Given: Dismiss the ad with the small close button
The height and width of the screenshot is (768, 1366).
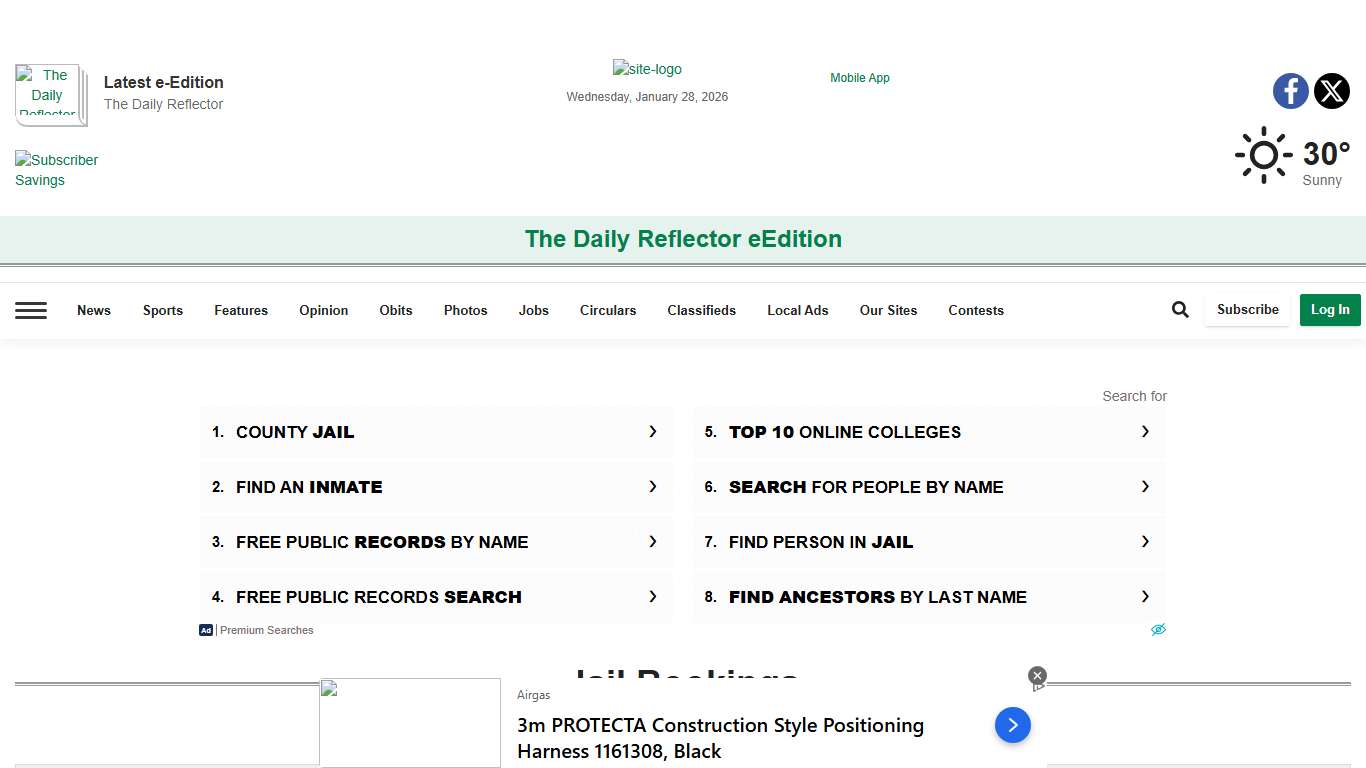Looking at the screenshot, I should pyautogui.click(x=1037, y=675).
